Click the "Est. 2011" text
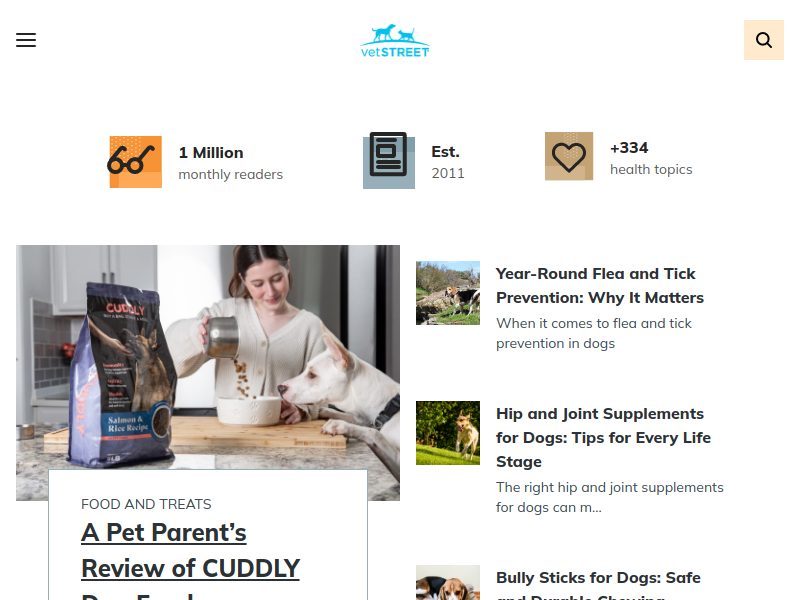Image resolution: width=800 pixels, height=600 pixels. pyautogui.click(x=447, y=162)
